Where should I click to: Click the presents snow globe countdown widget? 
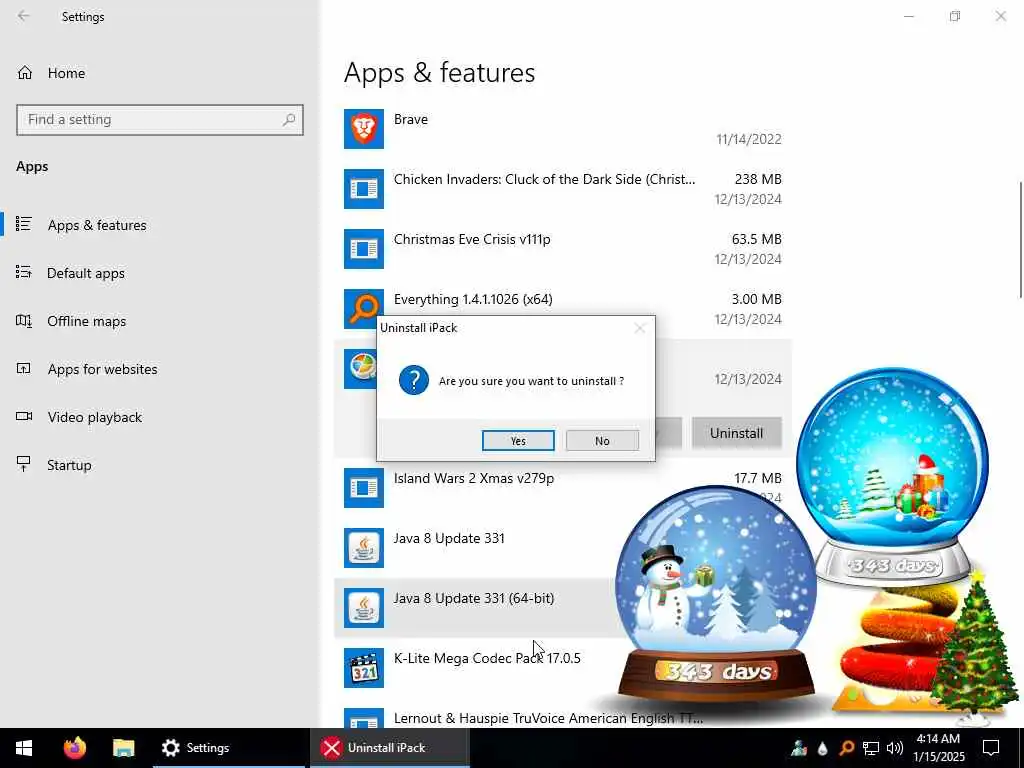pos(893,475)
